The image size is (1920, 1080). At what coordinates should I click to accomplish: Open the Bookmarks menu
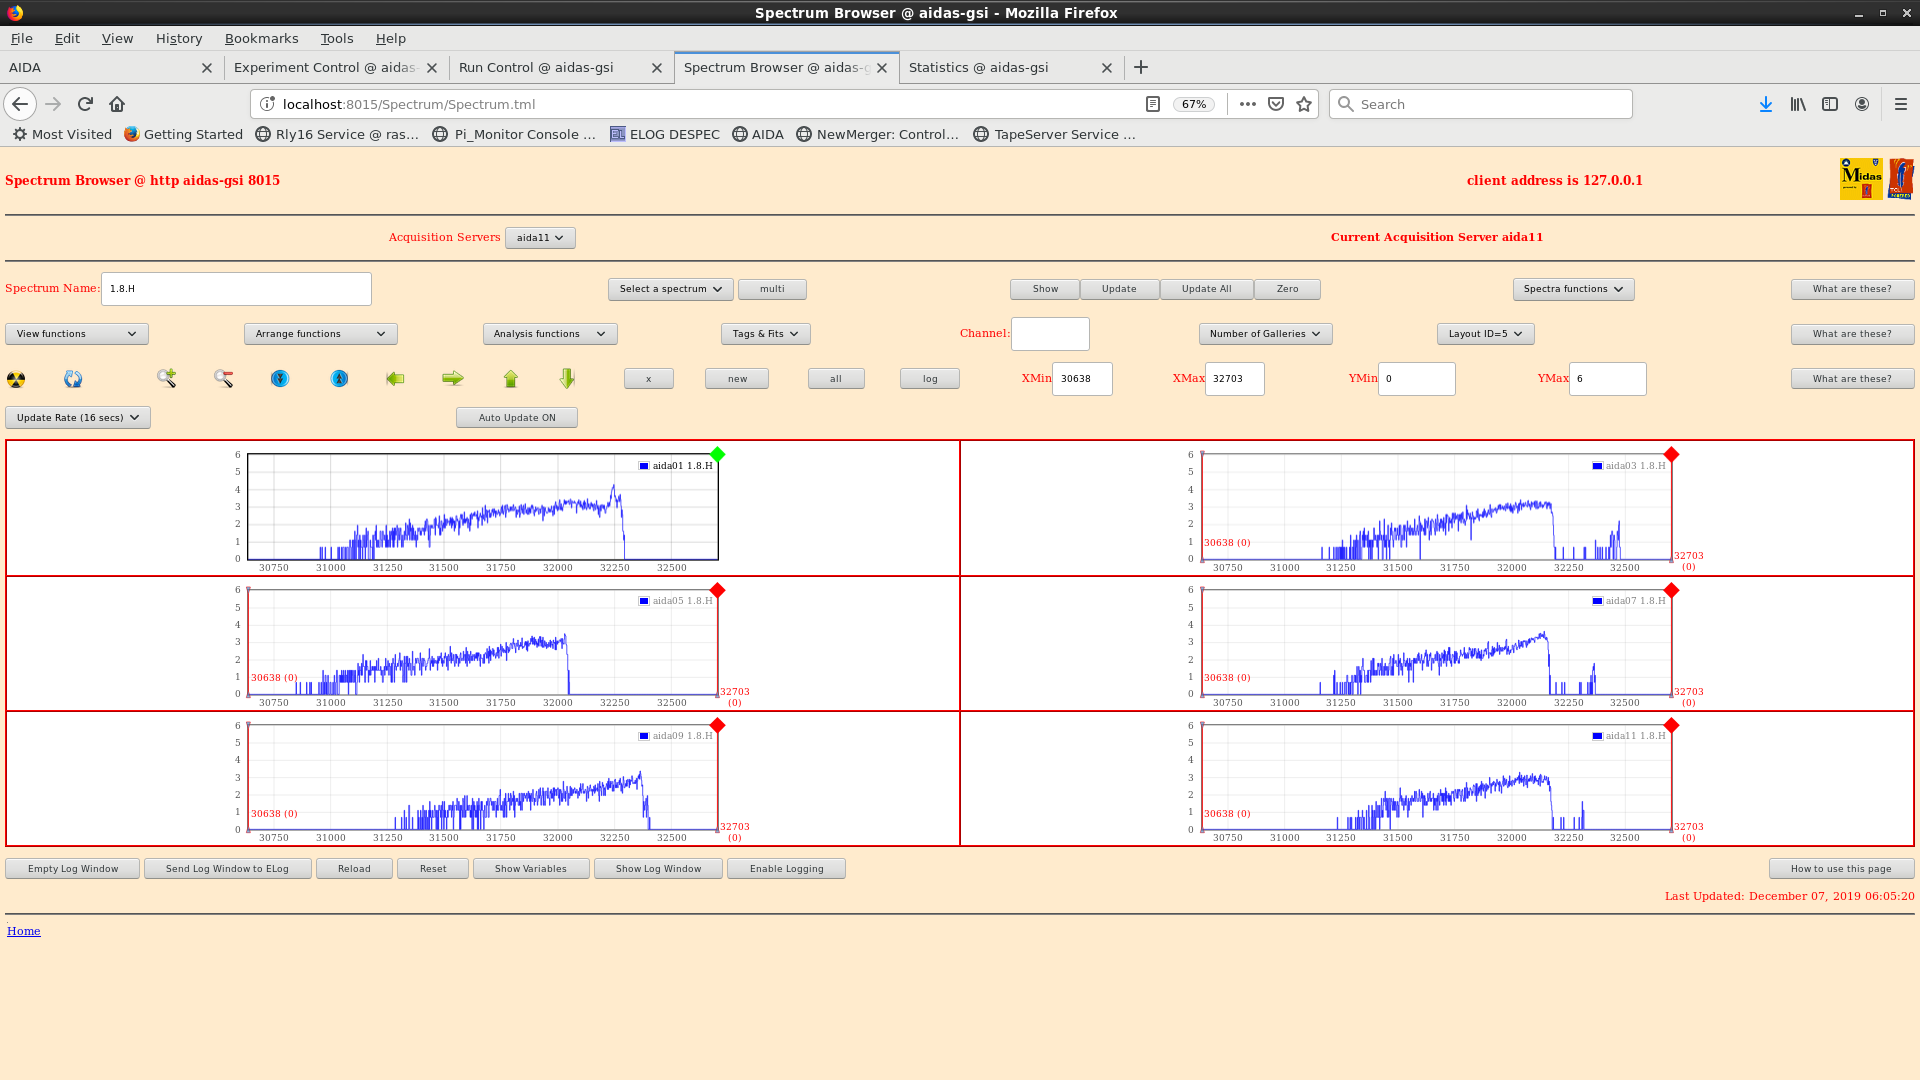point(261,38)
